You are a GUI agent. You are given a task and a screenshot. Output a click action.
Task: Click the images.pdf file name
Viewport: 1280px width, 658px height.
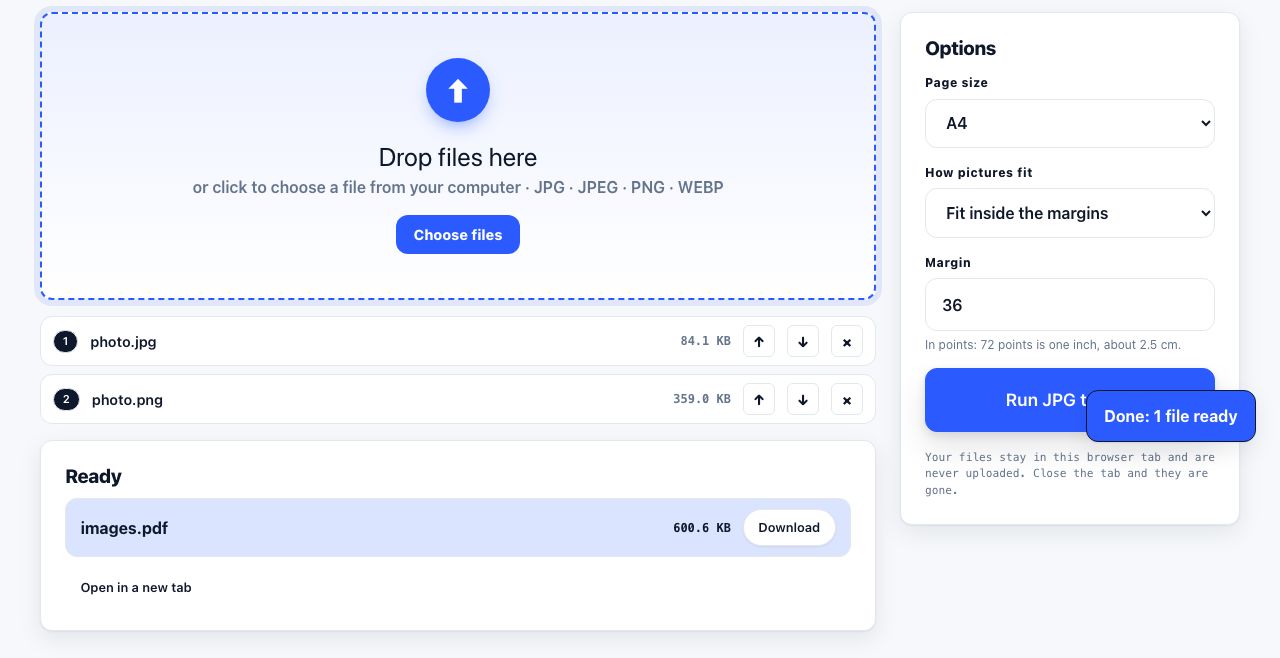click(124, 527)
